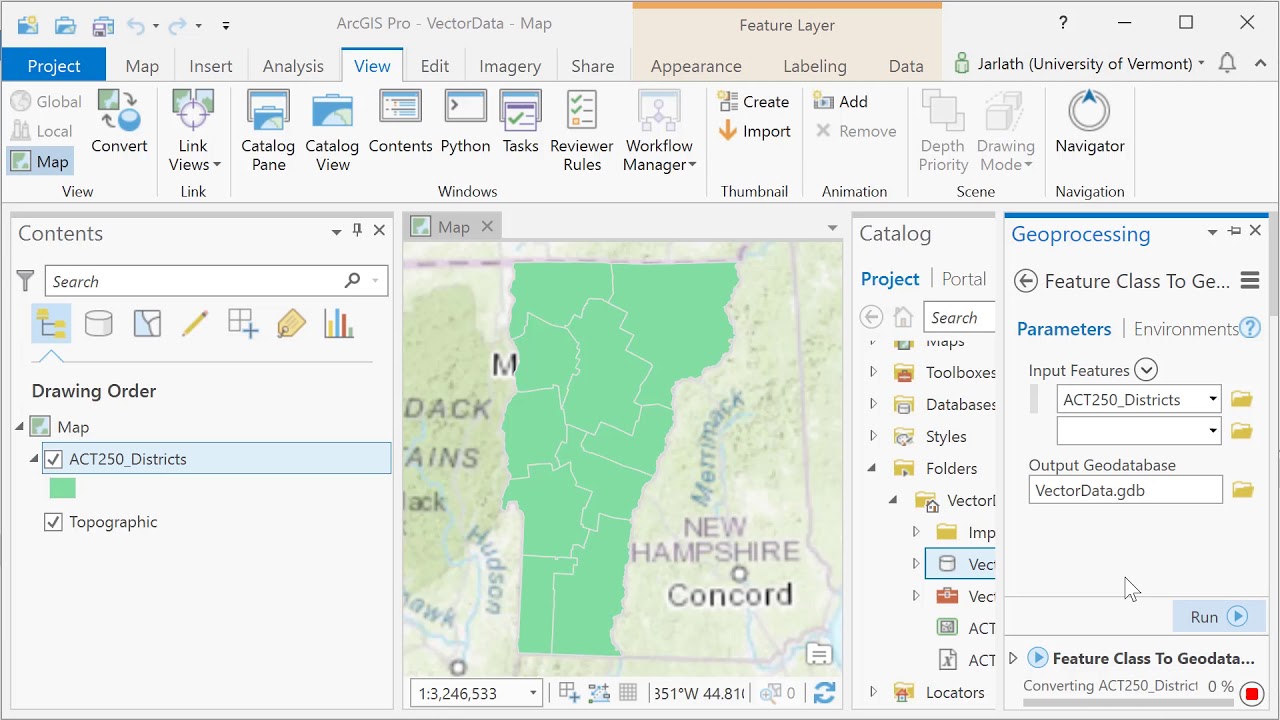Open the Imagery ribbon tab
This screenshot has height=720, width=1280.
coord(510,66)
